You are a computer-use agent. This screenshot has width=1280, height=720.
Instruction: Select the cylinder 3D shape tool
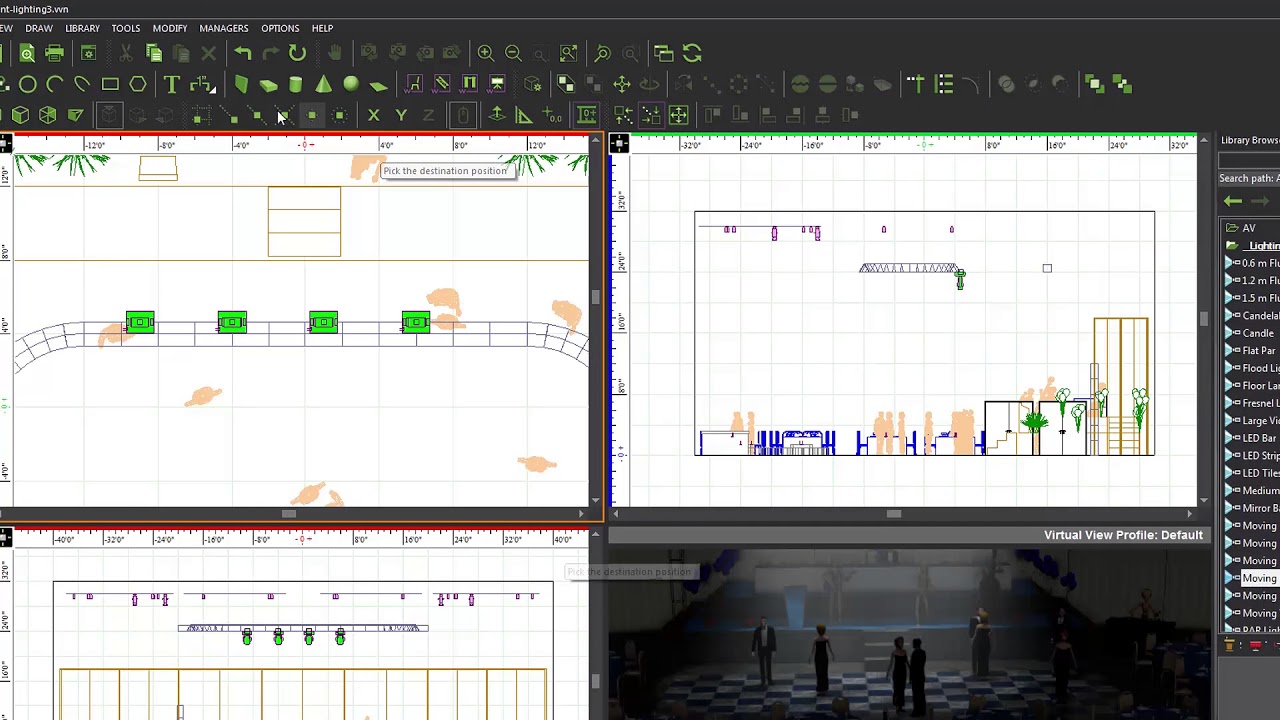click(x=296, y=84)
